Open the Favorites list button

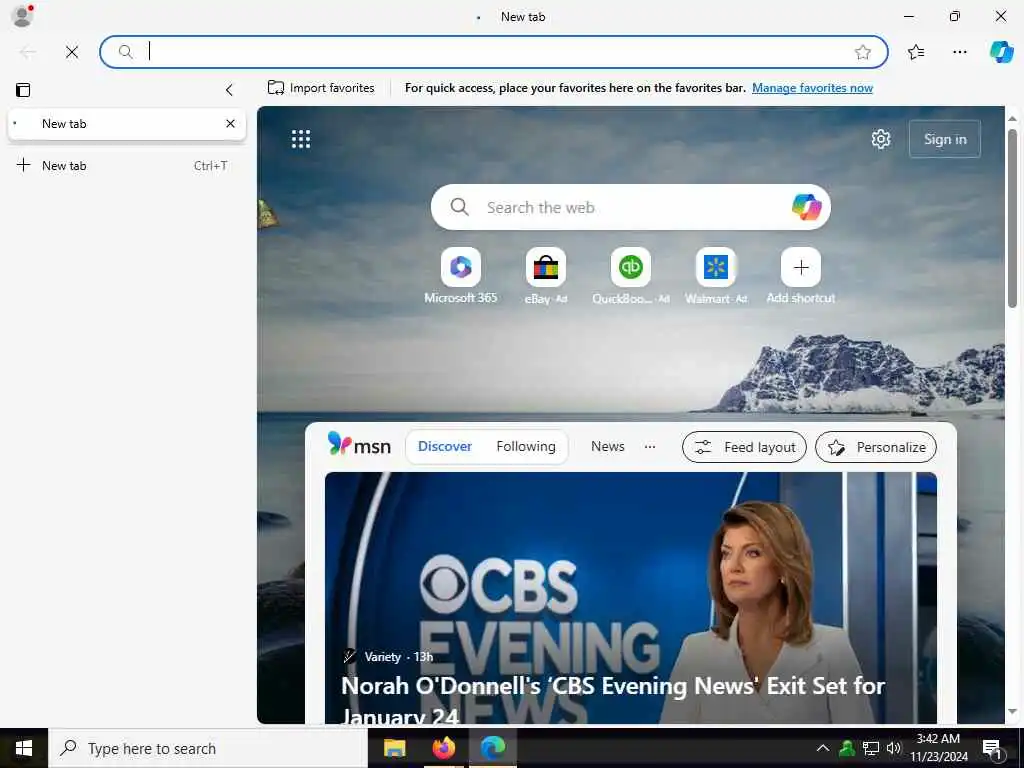tap(916, 52)
